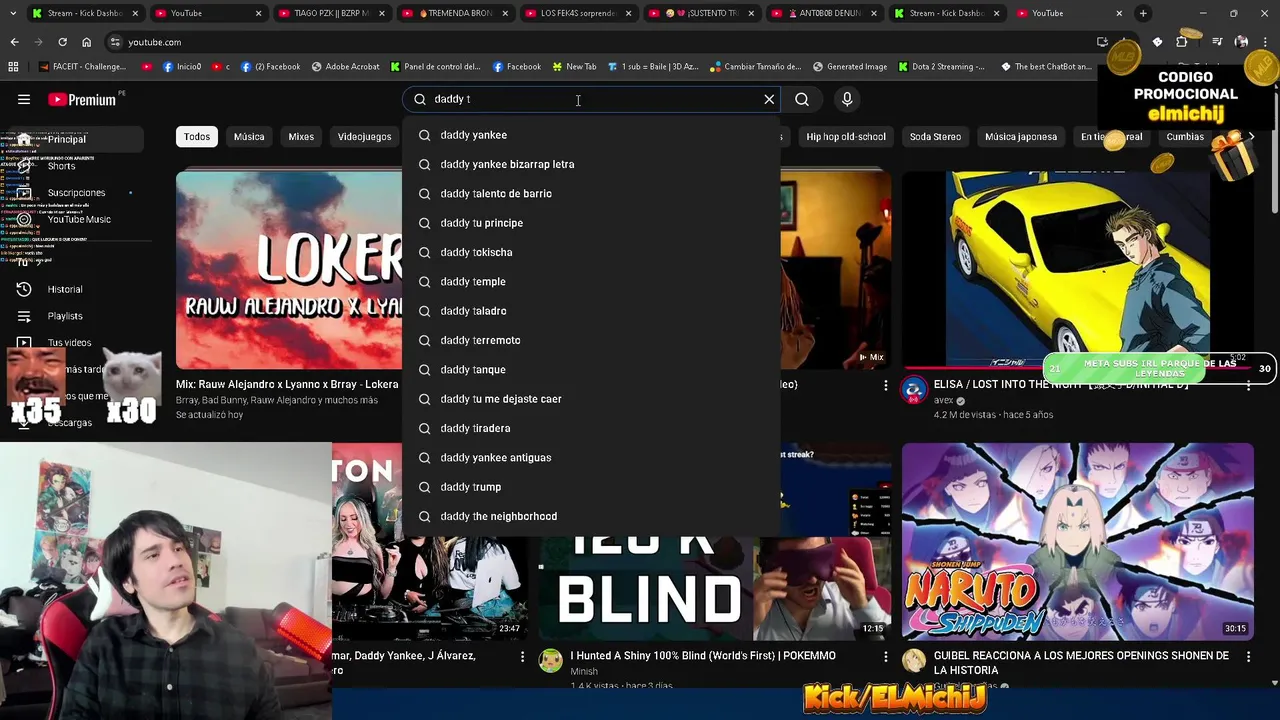
Task: Open 'Shorts' in the sidebar
Action: click(61, 166)
